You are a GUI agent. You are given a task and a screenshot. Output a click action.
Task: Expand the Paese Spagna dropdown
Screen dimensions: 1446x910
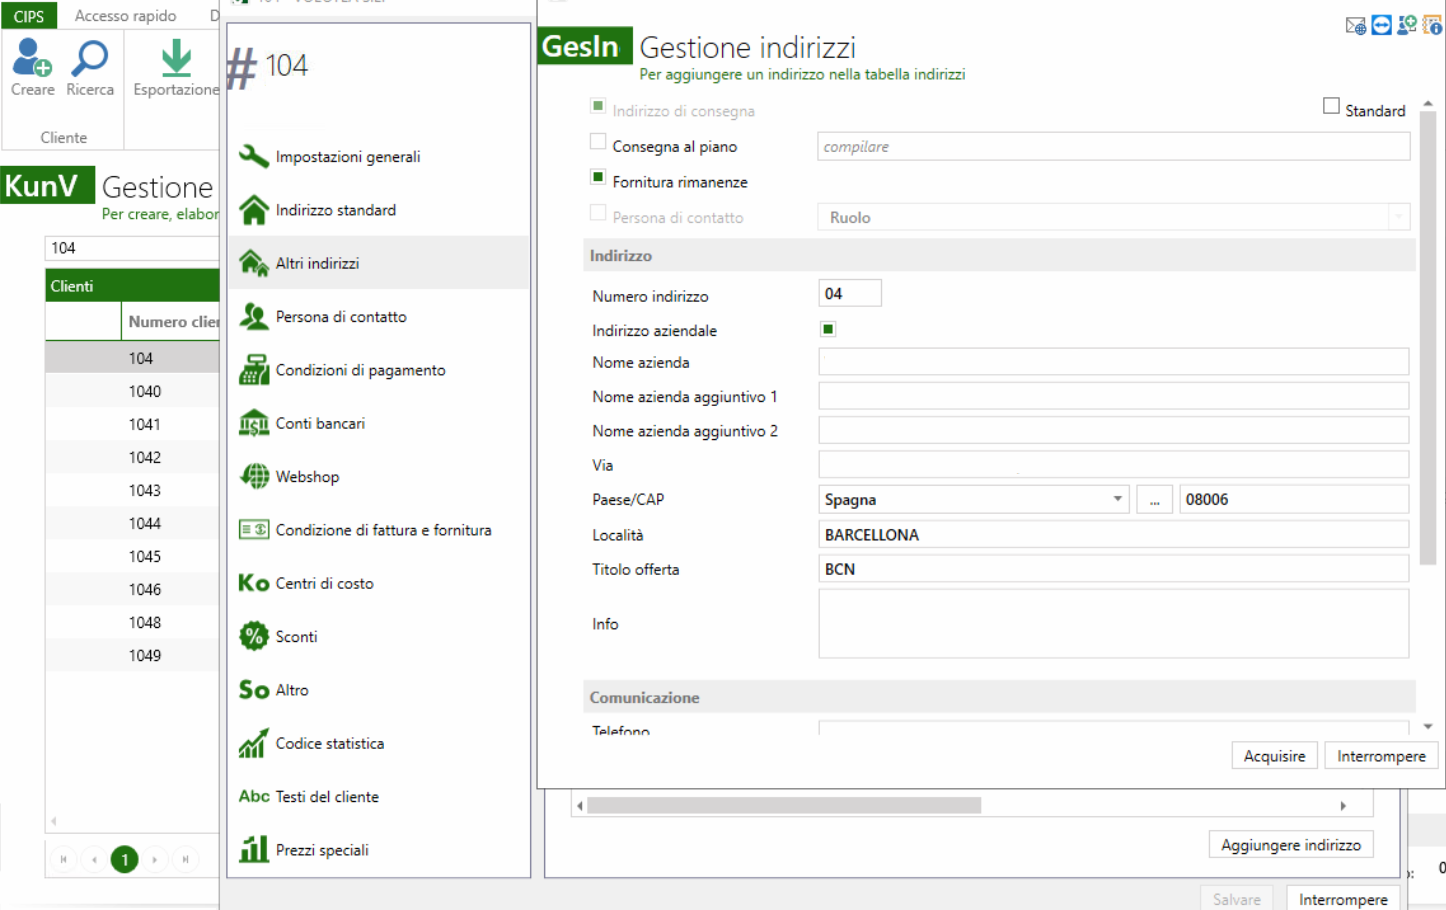[1117, 499]
